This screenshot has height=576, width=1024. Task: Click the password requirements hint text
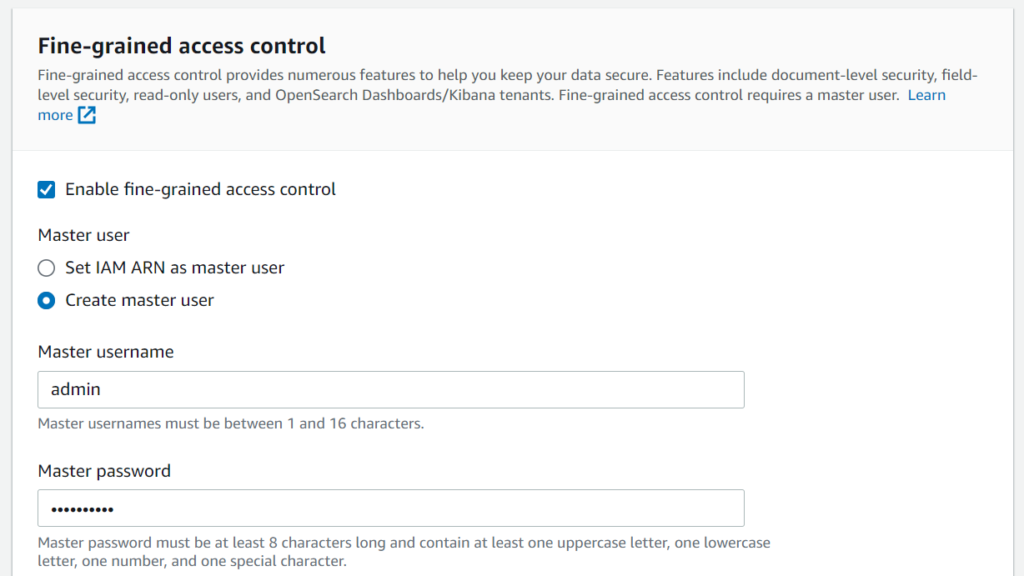click(404, 552)
